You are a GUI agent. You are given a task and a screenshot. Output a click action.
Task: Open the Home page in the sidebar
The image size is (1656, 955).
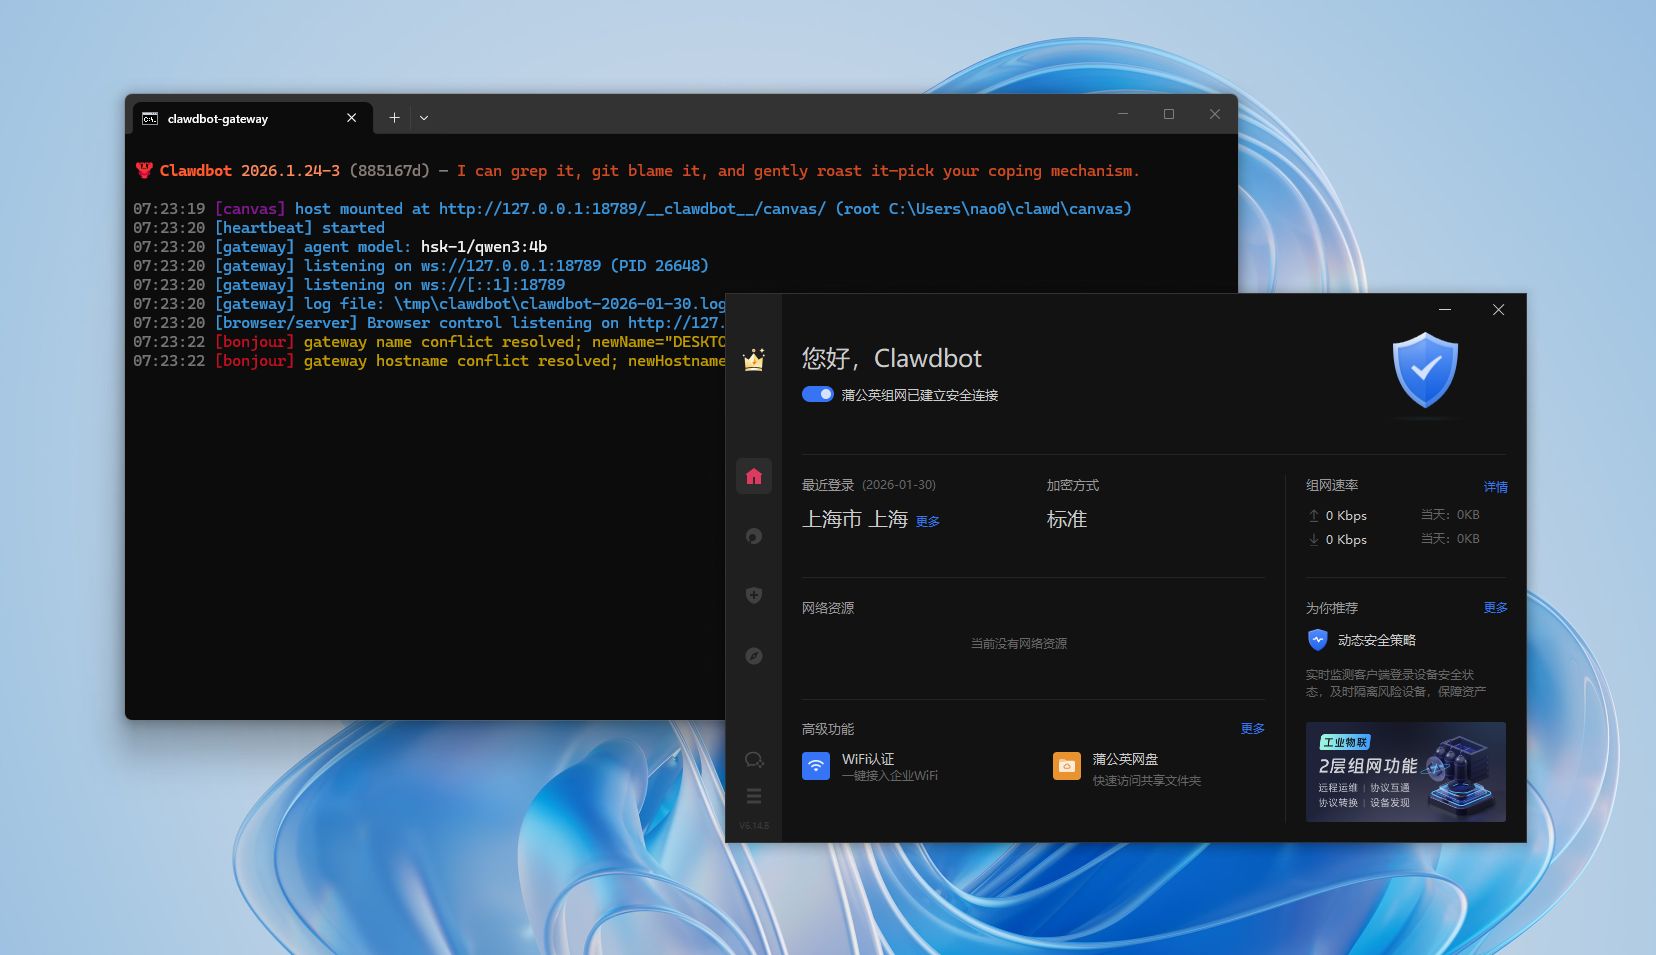pyautogui.click(x=754, y=476)
